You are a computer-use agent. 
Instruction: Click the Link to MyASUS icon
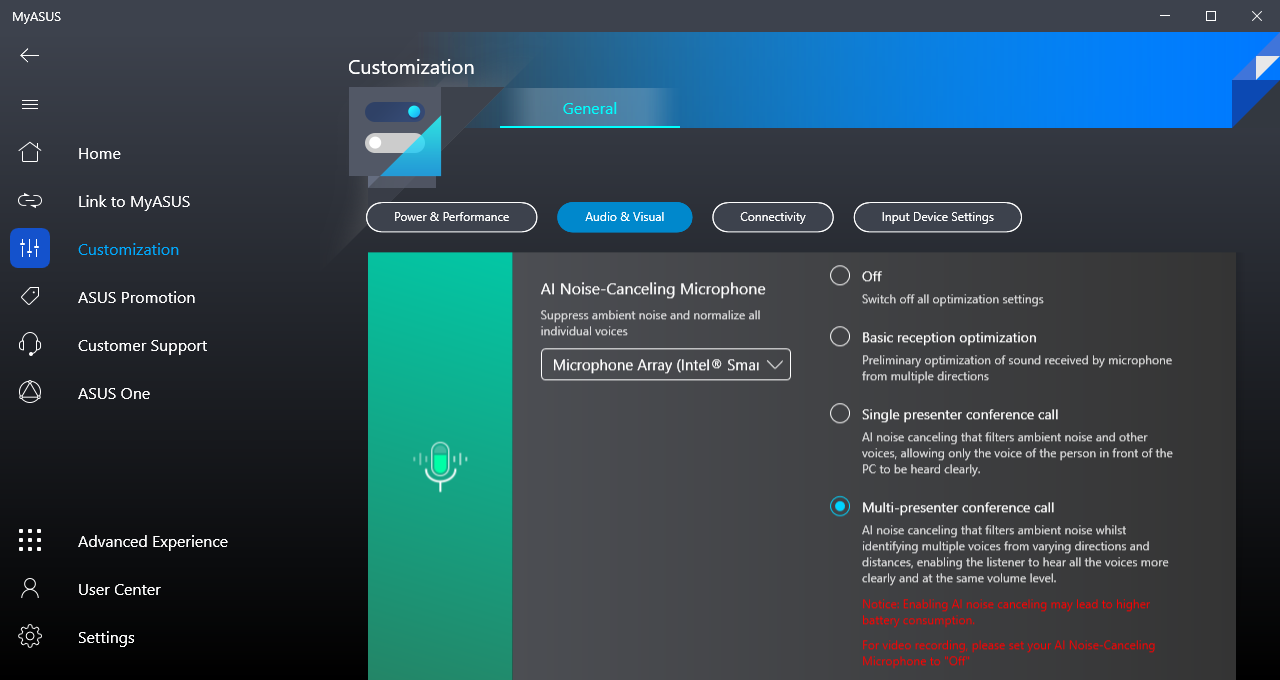point(30,200)
